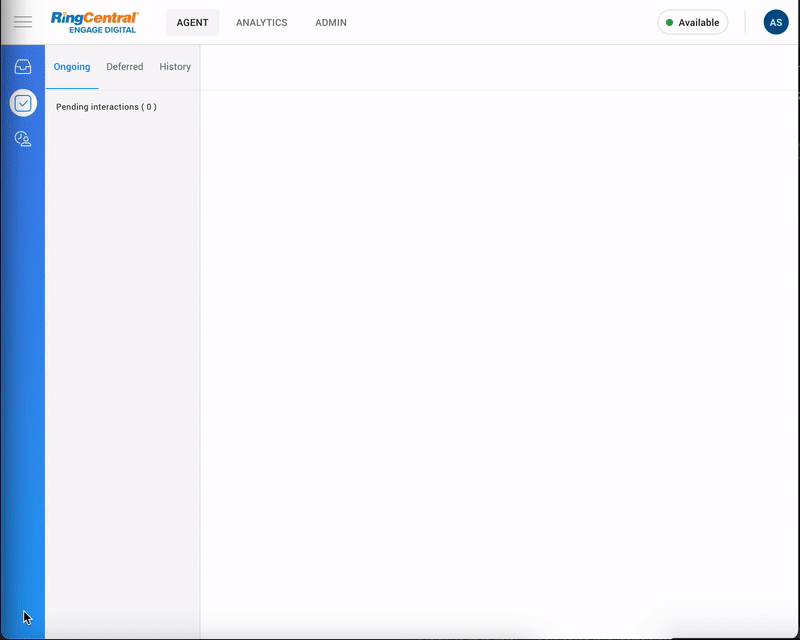Viewport: 800px width, 640px height.
Task: Click the Pending interactions ( 0 ) label
Action: click(106, 107)
